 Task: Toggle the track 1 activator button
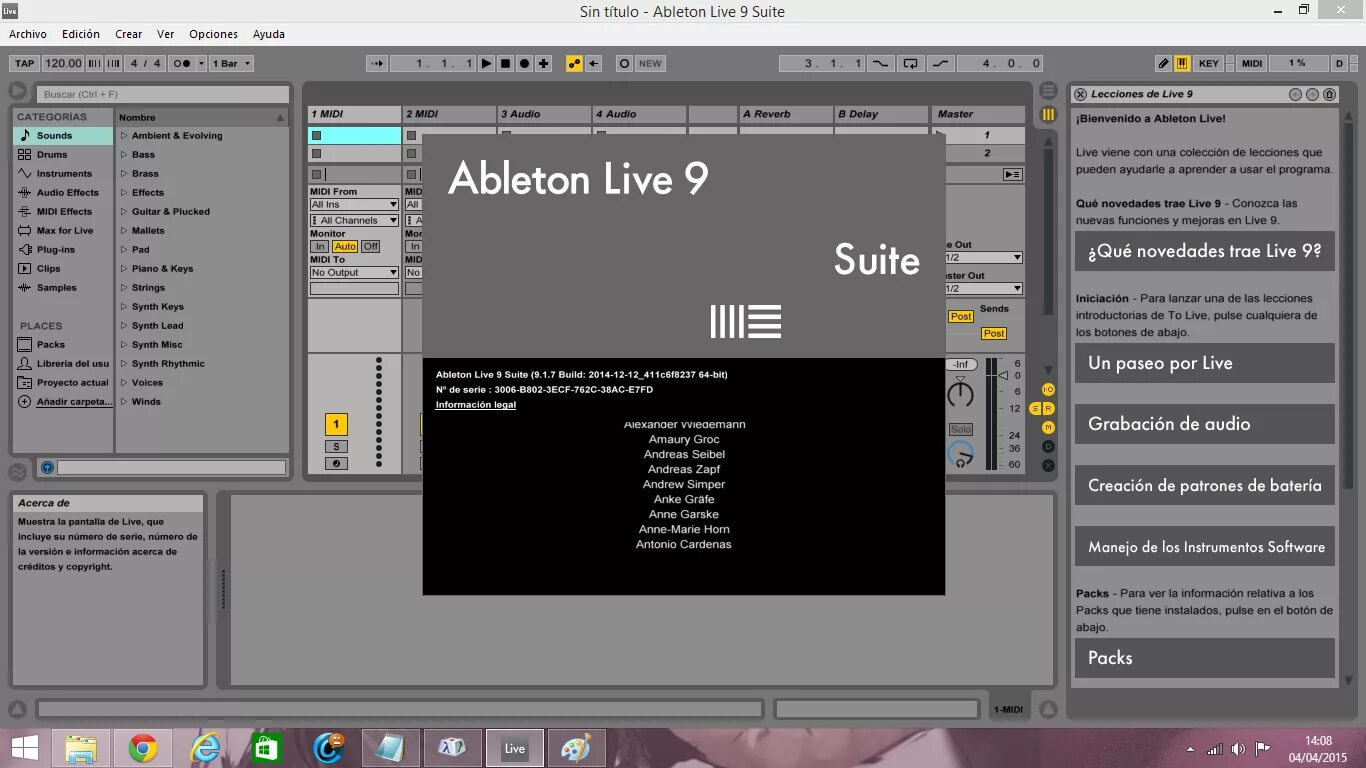336,425
